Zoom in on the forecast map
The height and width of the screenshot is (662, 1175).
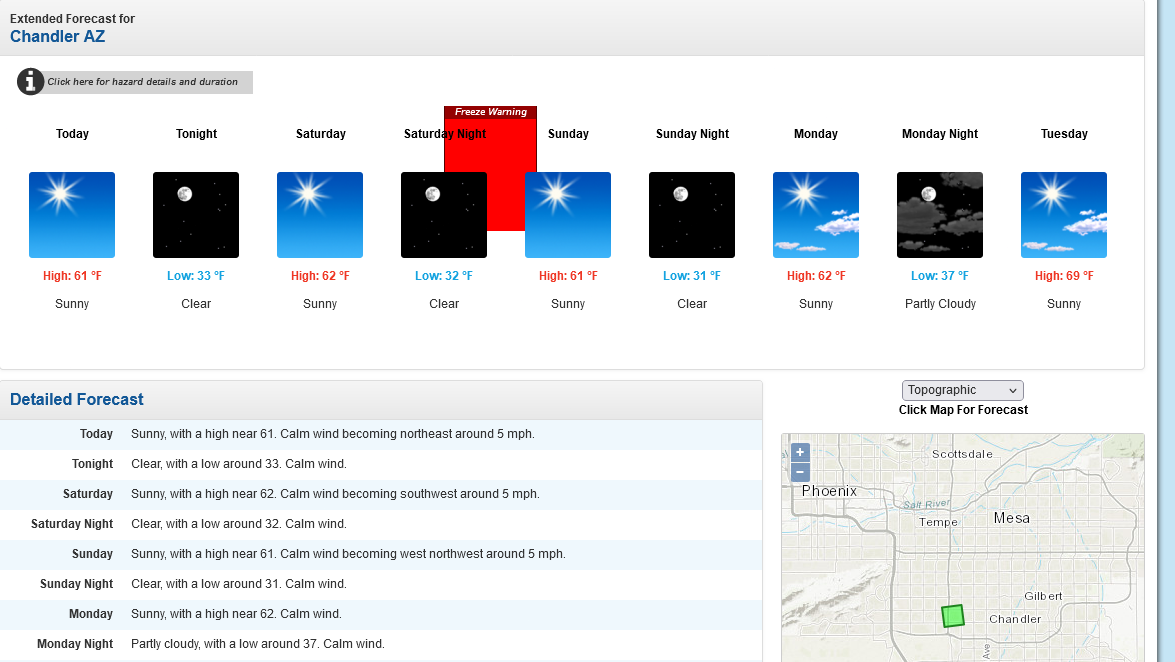click(x=800, y=452)
